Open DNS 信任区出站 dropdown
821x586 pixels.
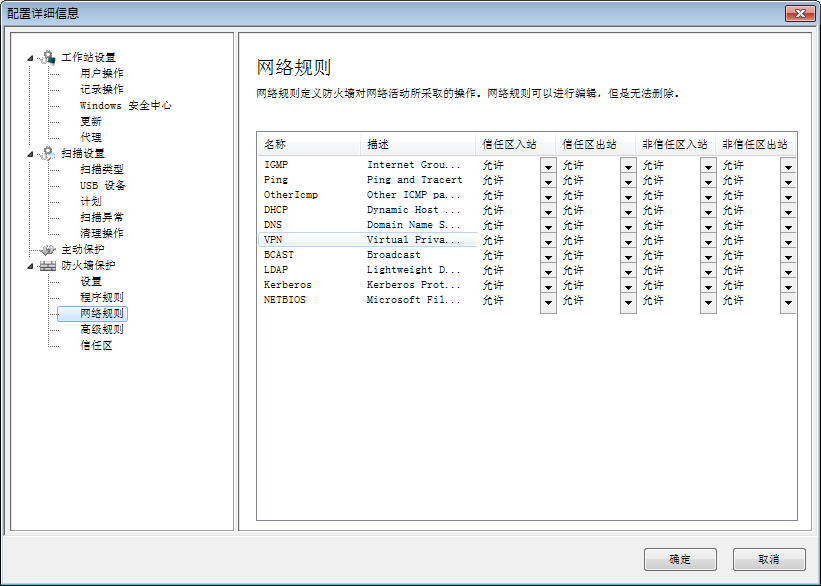pos(628,226)
